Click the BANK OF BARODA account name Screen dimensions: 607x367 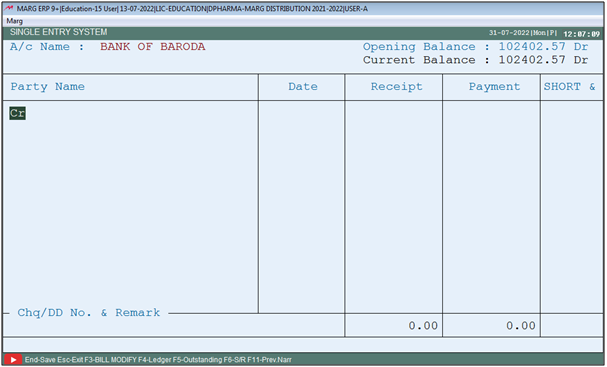[x=153, y=47]
